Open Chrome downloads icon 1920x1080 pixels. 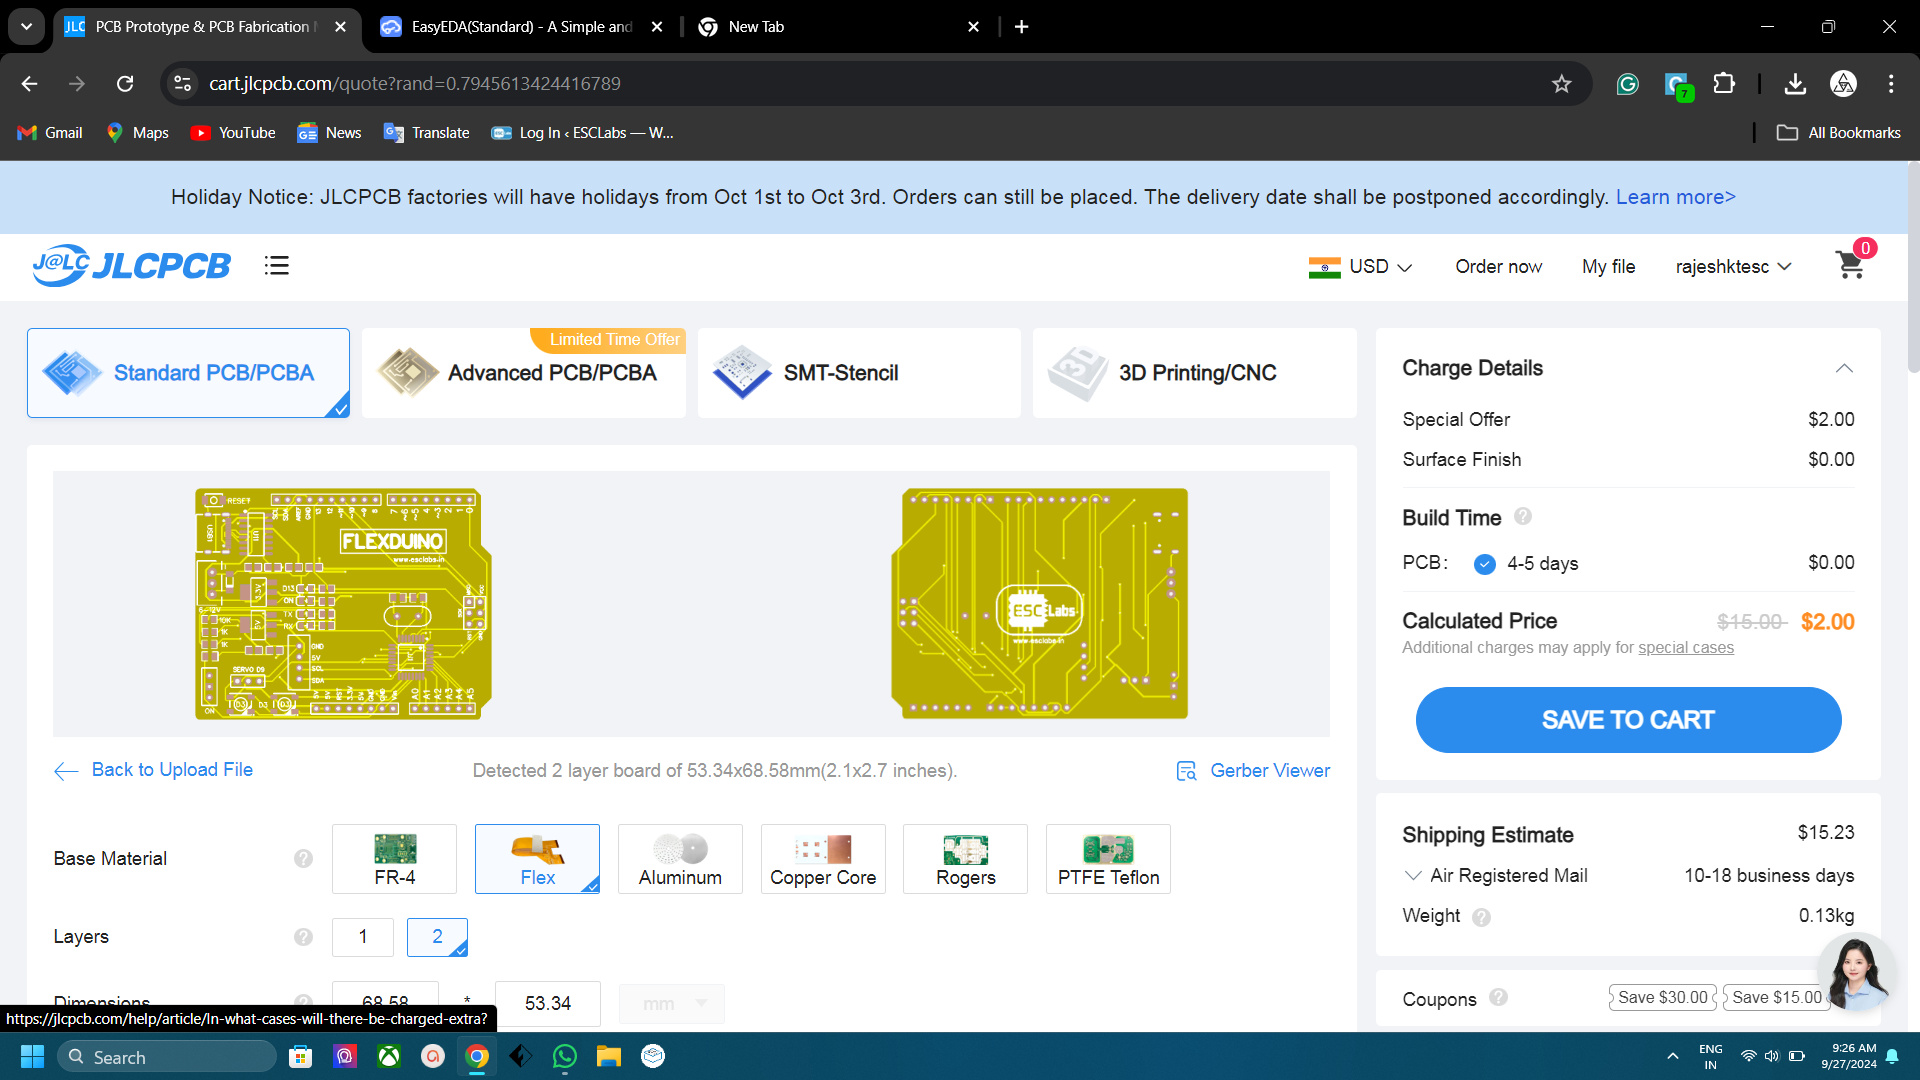(1795, 84)
